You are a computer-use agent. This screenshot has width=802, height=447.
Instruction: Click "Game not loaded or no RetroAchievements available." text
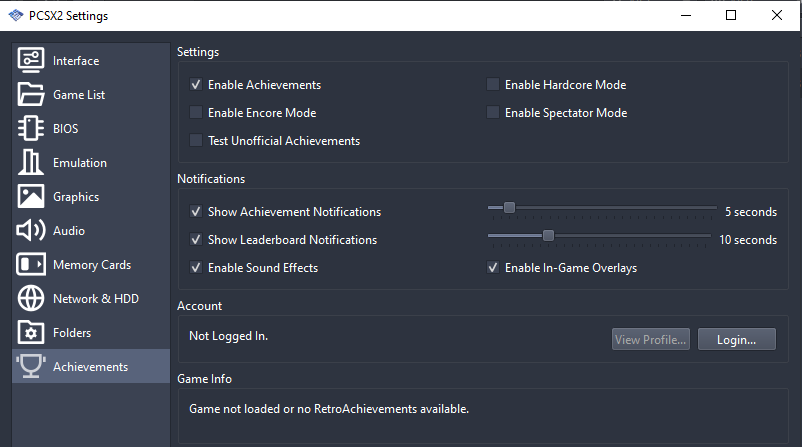point(329,409)
